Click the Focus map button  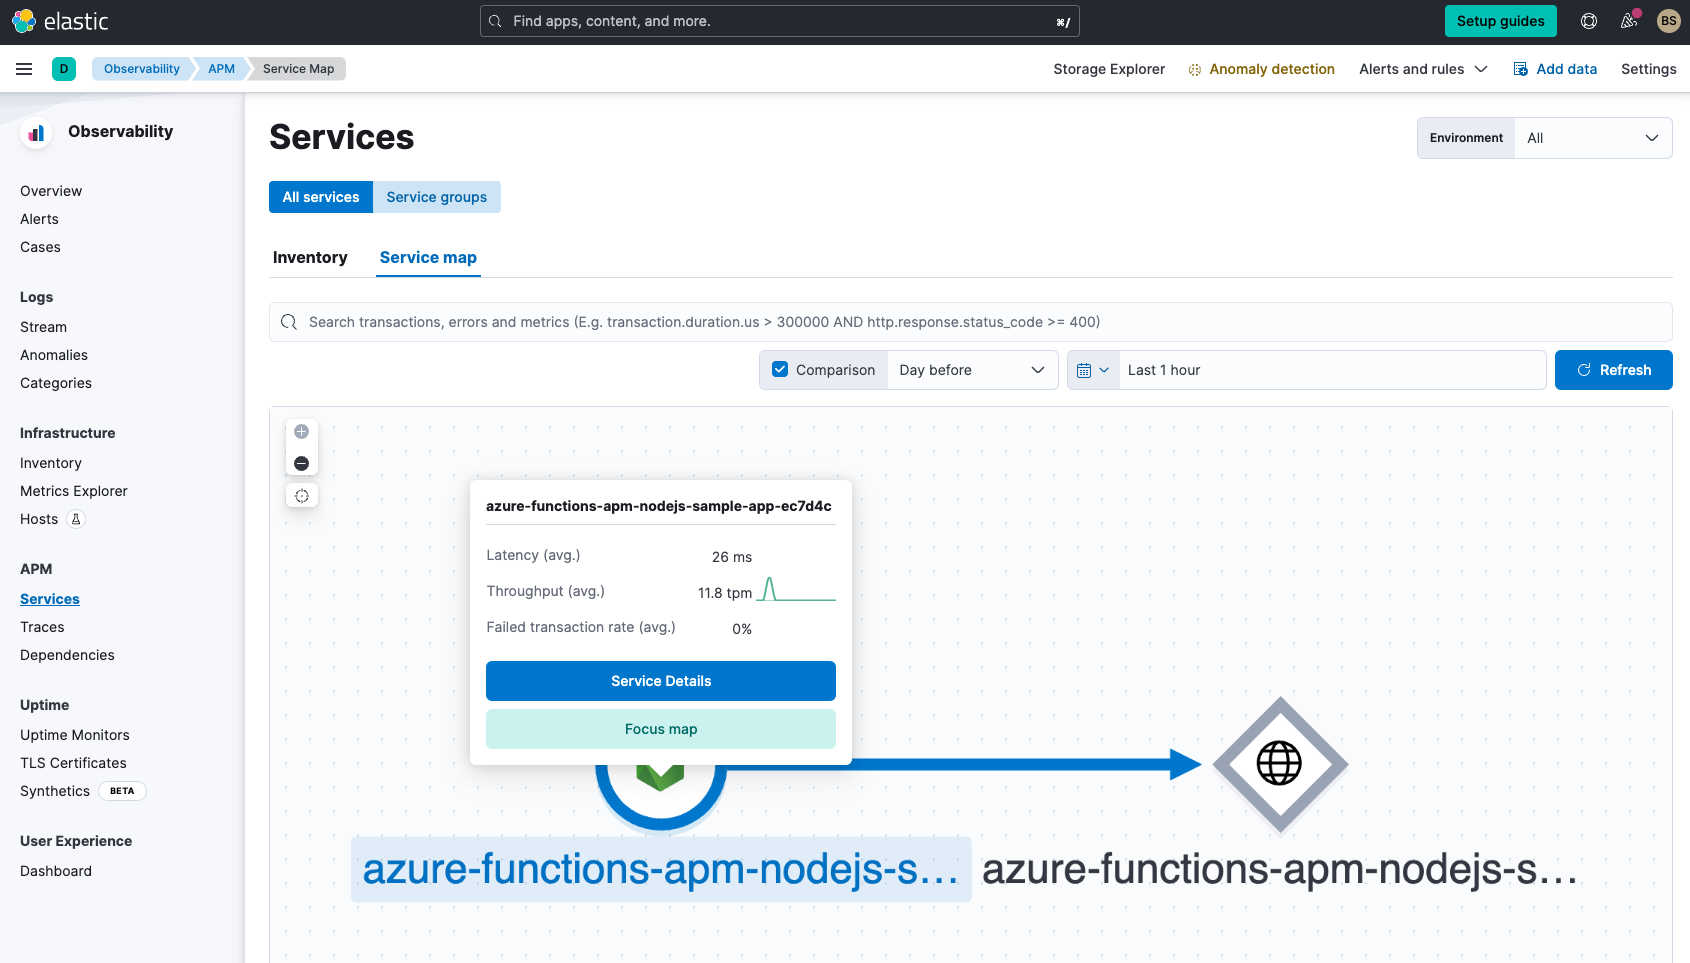(x=660, y=729)
